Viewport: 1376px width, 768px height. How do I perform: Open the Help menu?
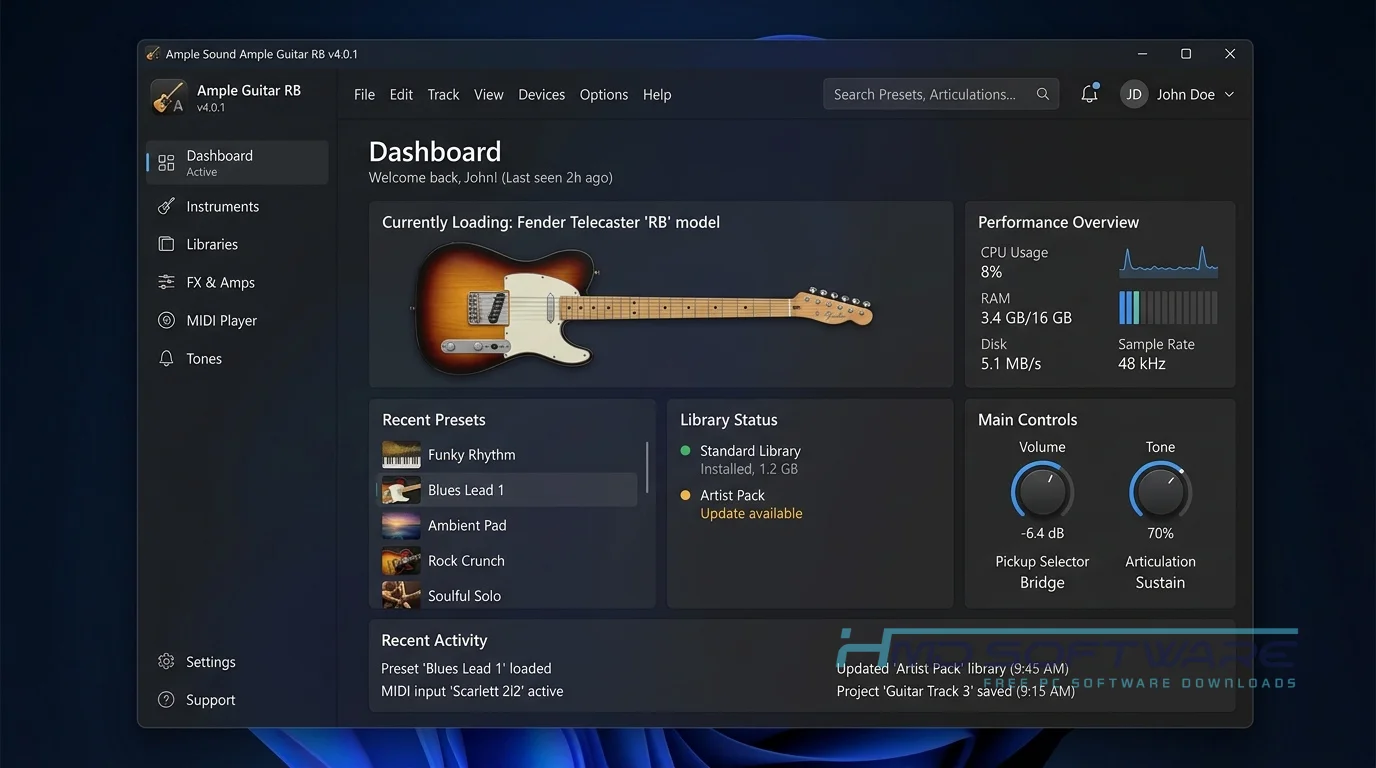coord(657,94)
